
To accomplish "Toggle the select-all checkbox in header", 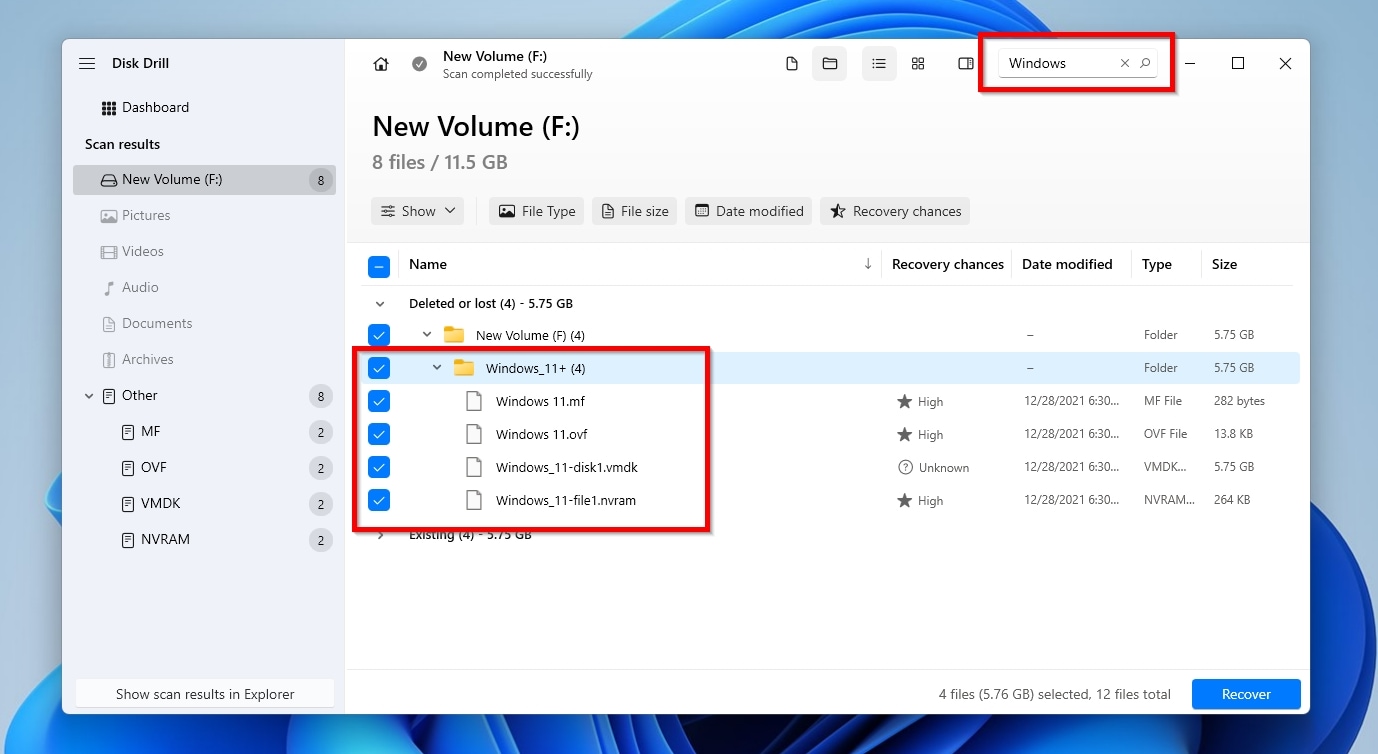I will [379, 266].
